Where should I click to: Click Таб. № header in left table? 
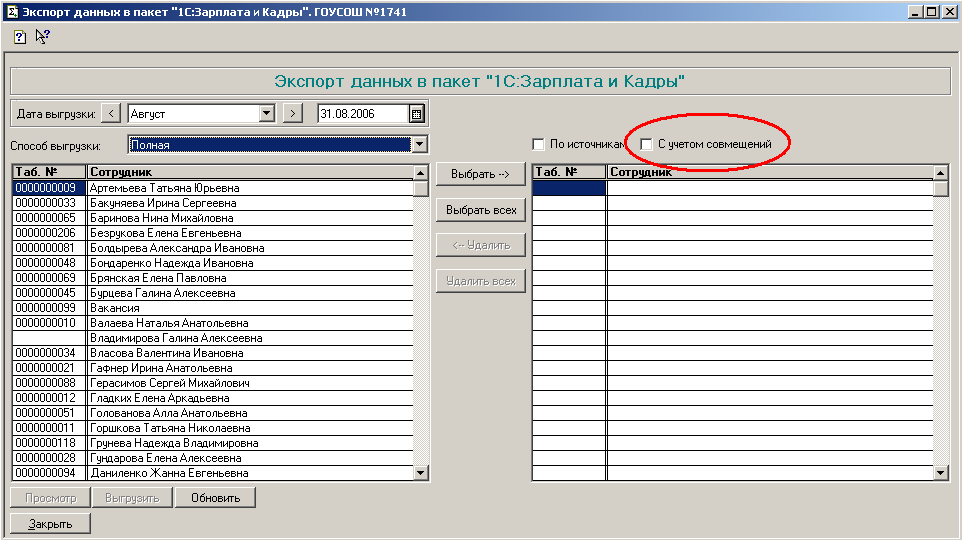coord(49,172)
